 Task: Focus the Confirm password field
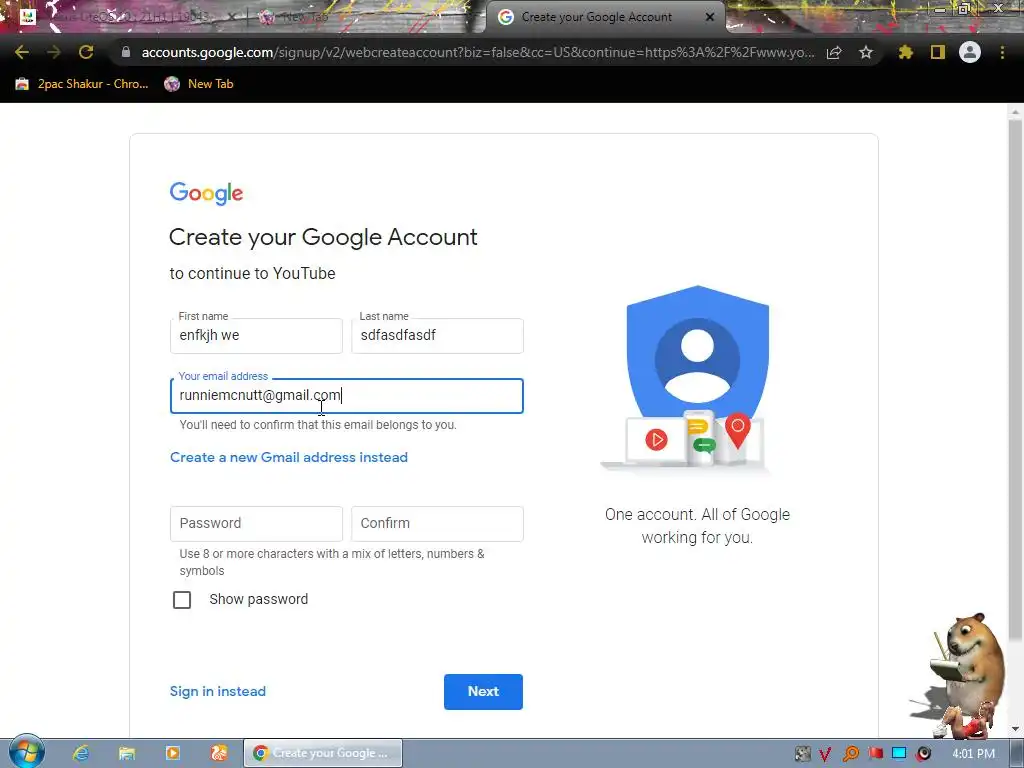438,524
